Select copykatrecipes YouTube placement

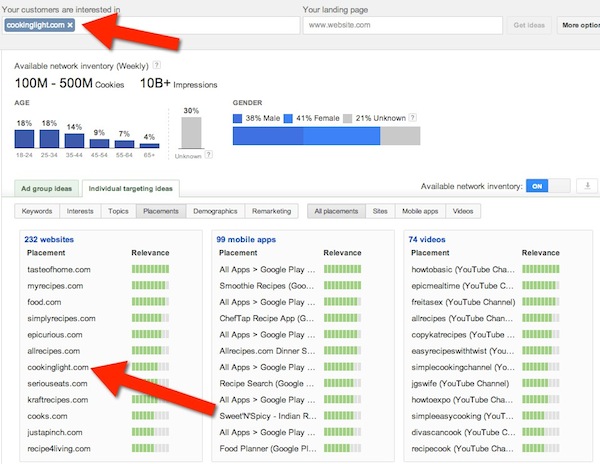[x=463, y=335]
